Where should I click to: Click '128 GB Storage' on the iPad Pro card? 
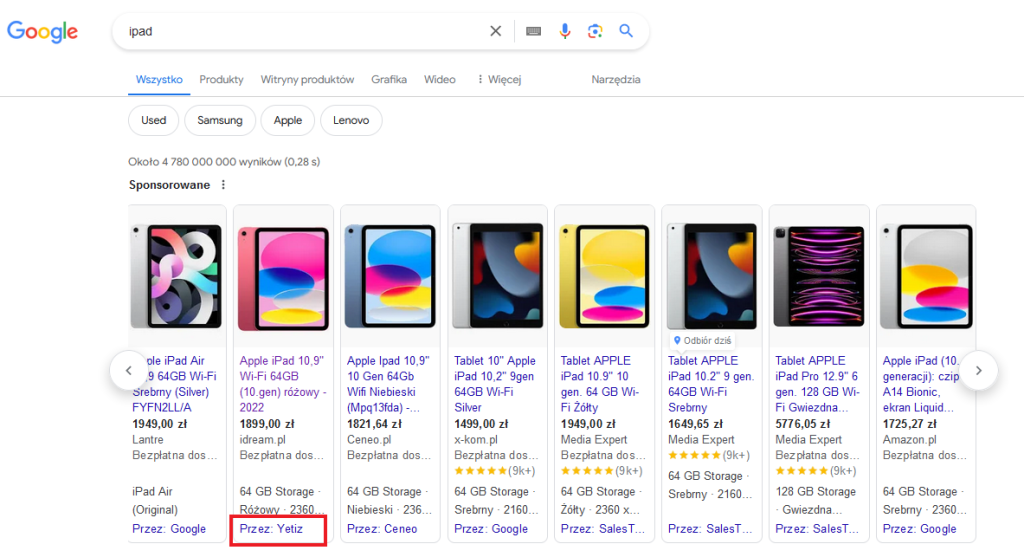point(816,491)
